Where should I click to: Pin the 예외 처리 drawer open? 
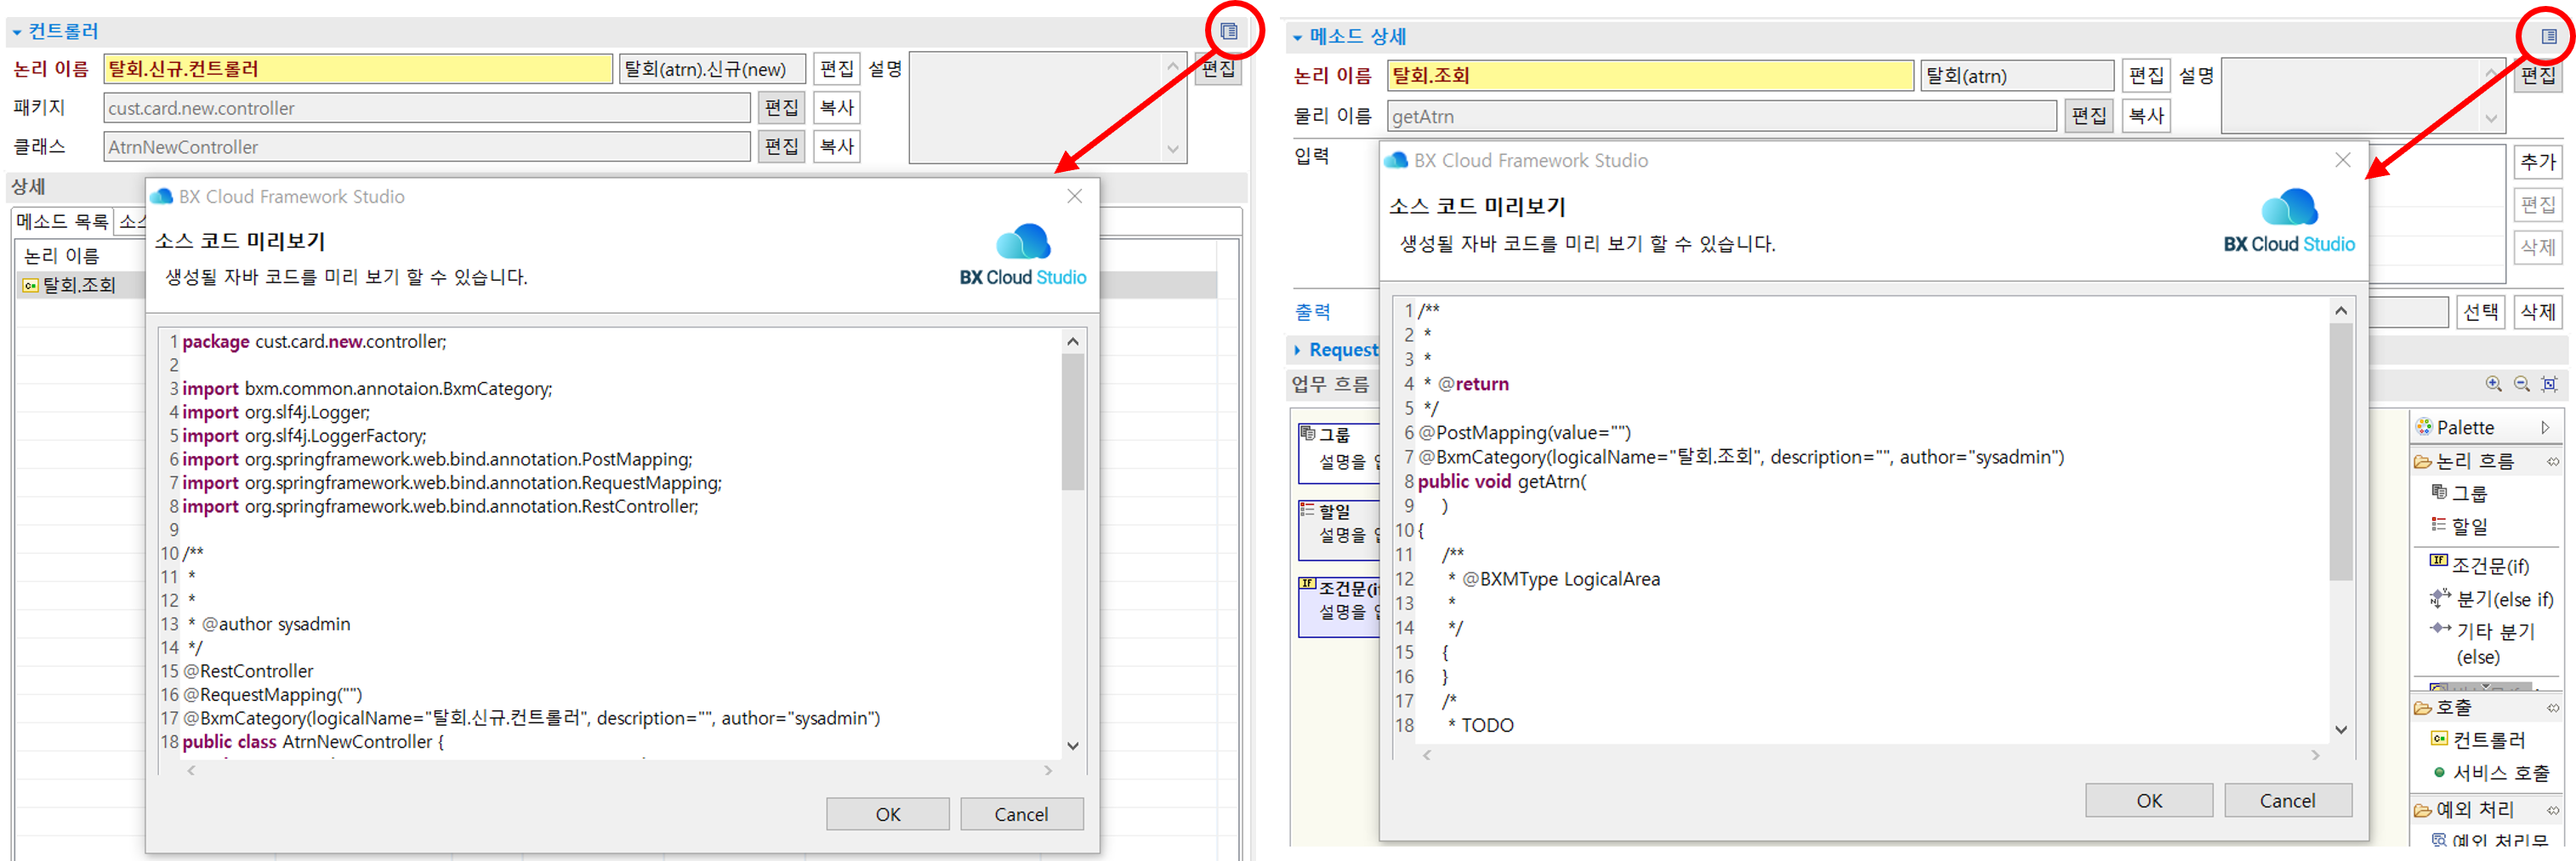[x=2553, y=809]
